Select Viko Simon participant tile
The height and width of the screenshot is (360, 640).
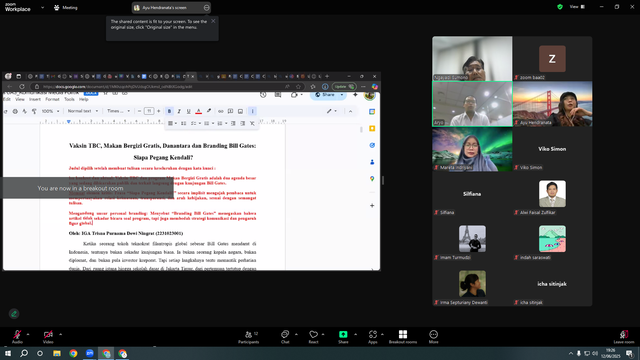(x=552, y=149)
